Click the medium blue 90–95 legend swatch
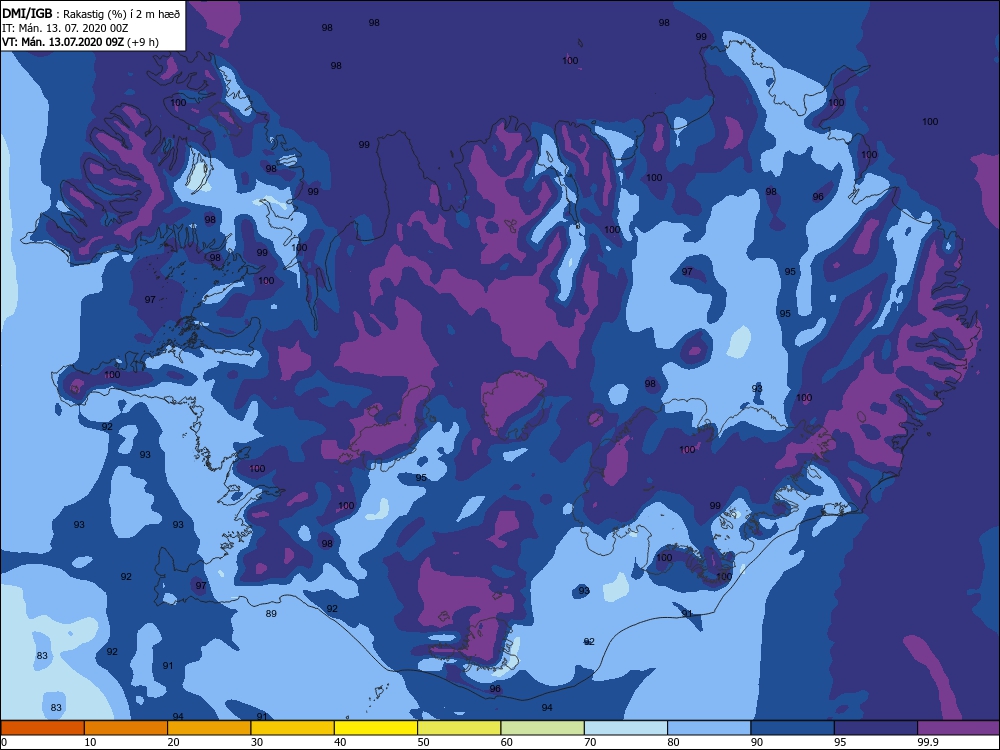 click(793, 728)
